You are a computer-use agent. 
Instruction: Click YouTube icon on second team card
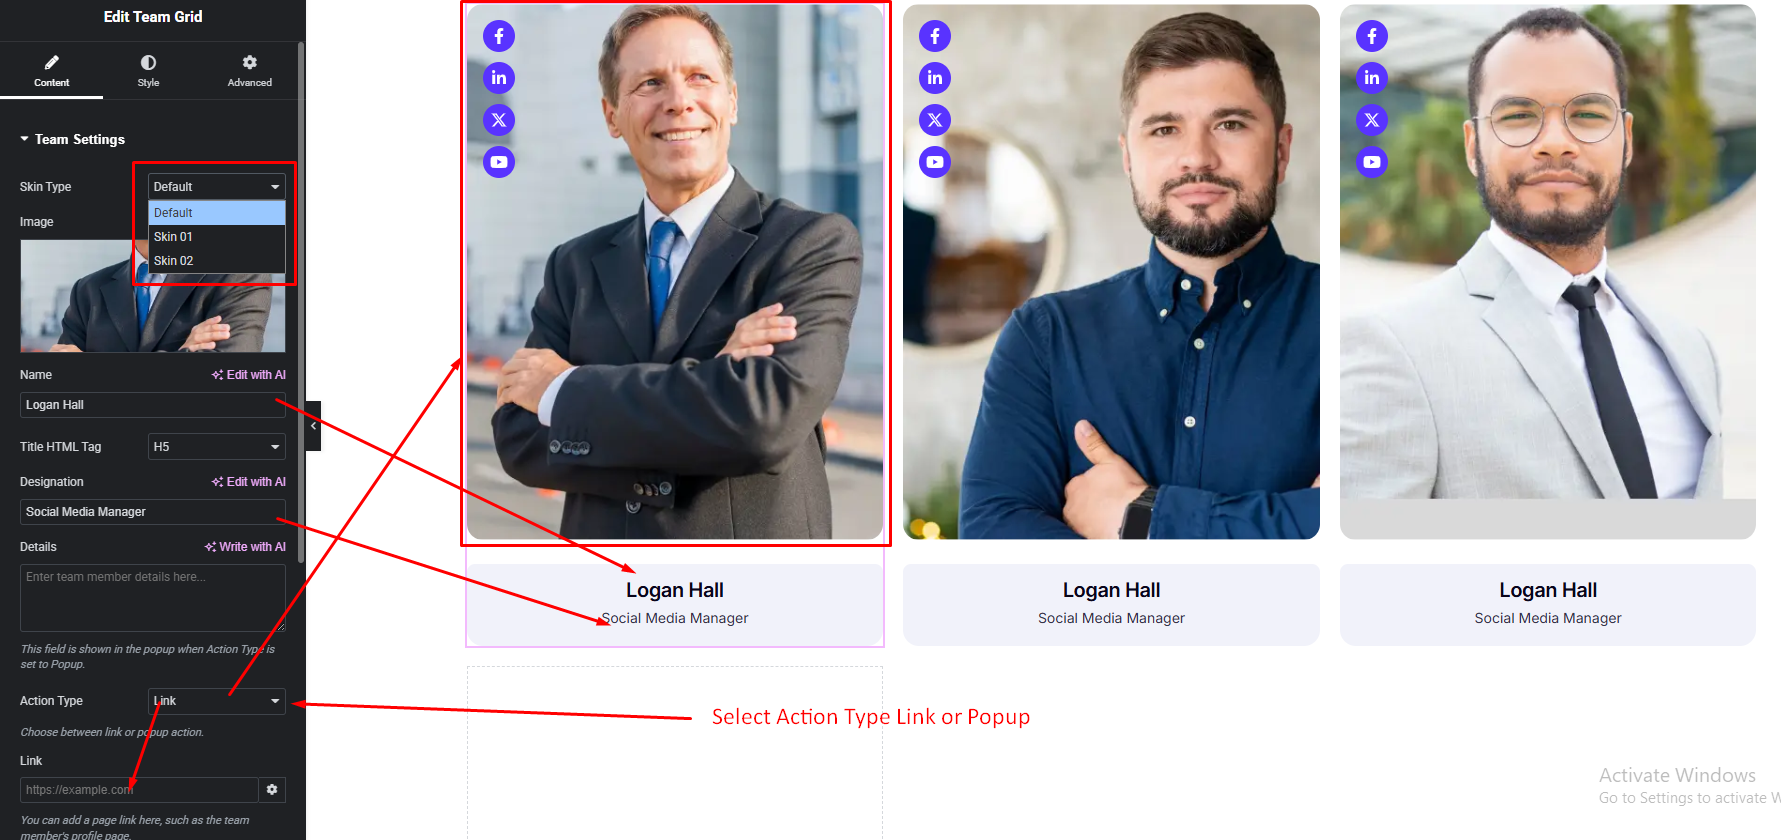click(935, 162)
